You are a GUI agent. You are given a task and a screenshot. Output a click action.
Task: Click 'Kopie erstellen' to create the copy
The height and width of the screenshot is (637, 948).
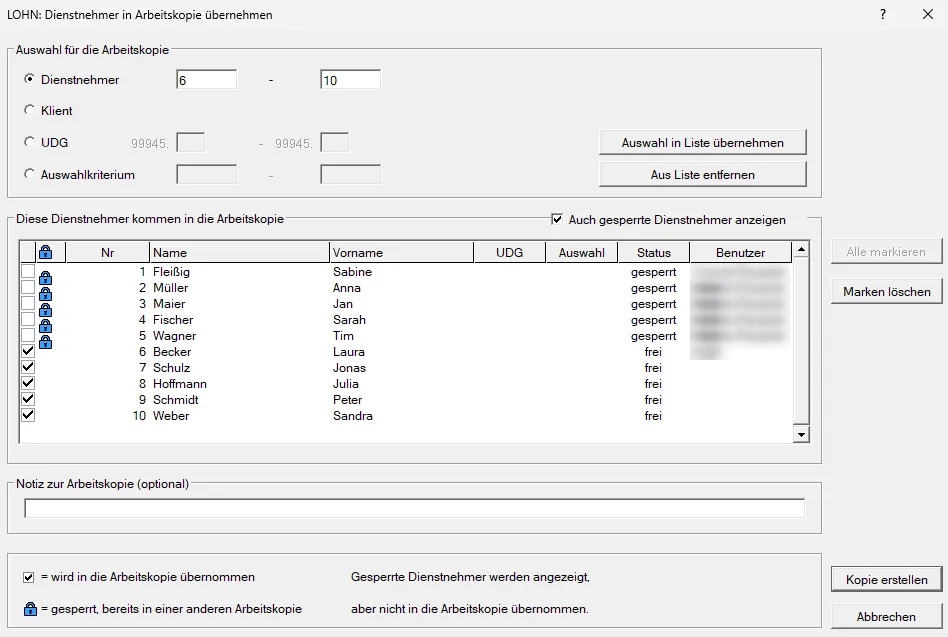[x=887, y=580]
